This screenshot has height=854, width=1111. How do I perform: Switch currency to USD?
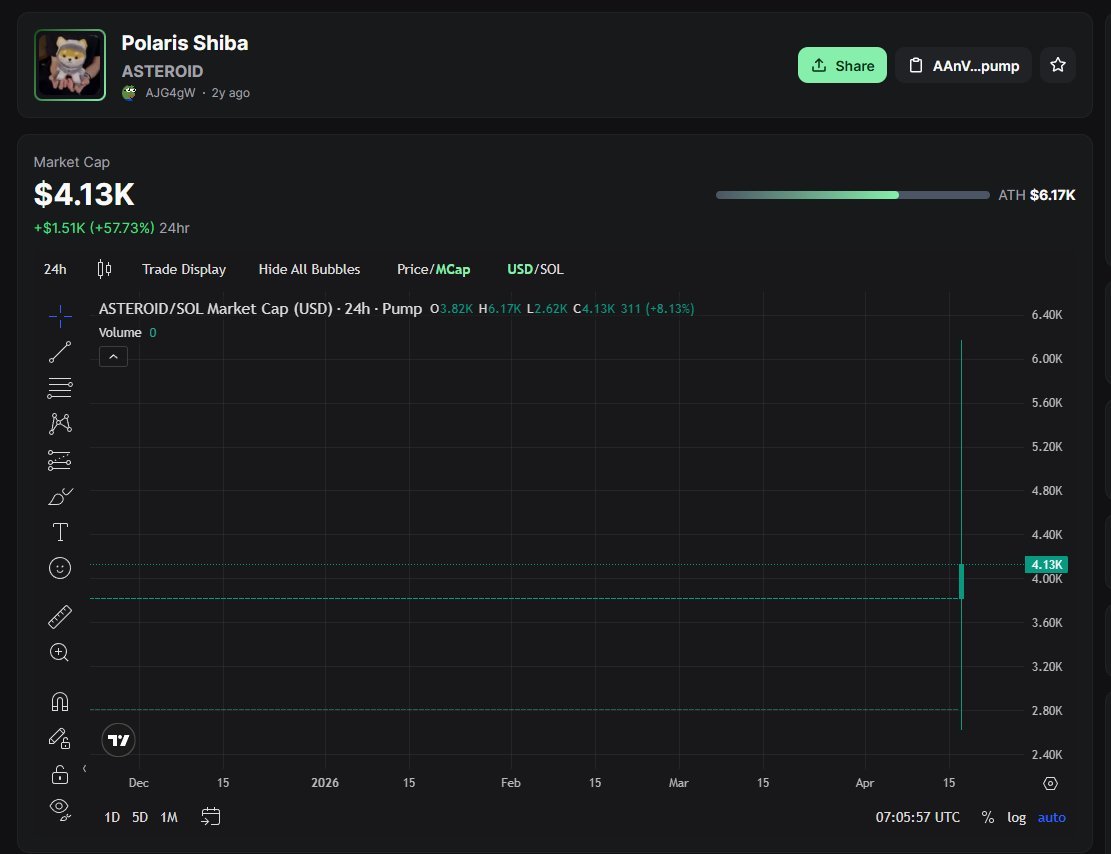click(x=519, y=269)
